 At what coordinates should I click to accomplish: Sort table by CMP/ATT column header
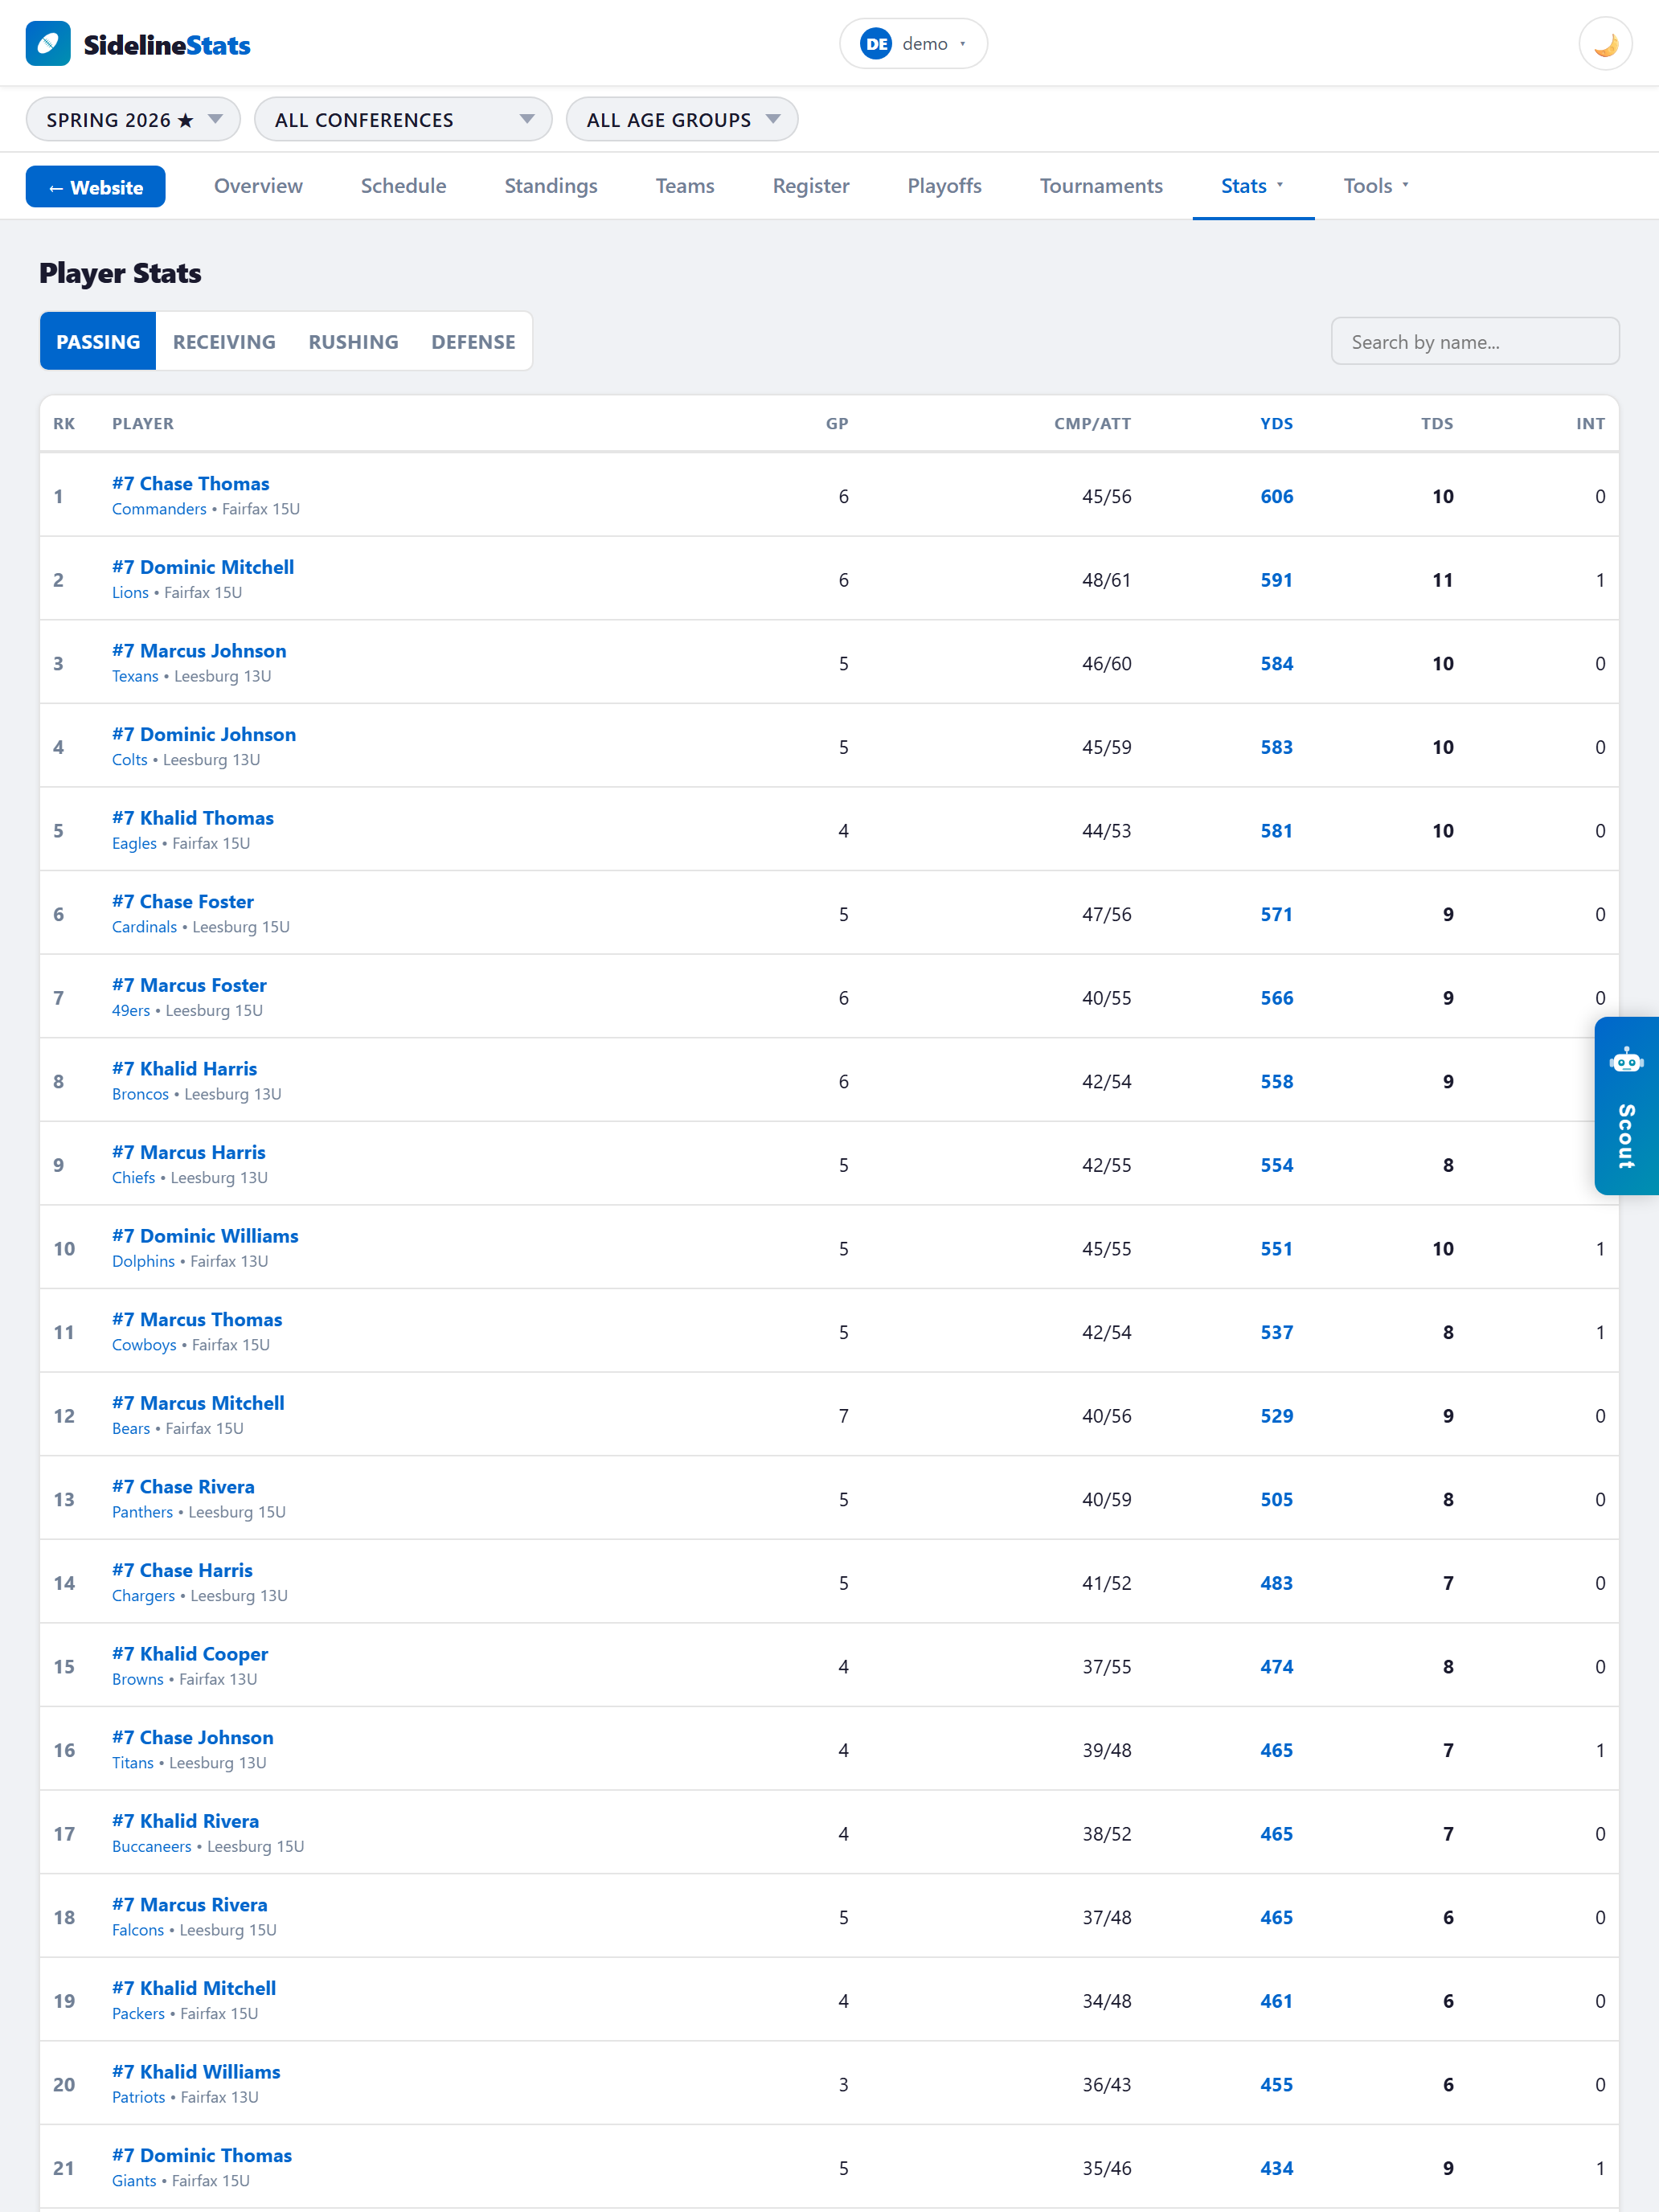click(x=1092, y=424)
